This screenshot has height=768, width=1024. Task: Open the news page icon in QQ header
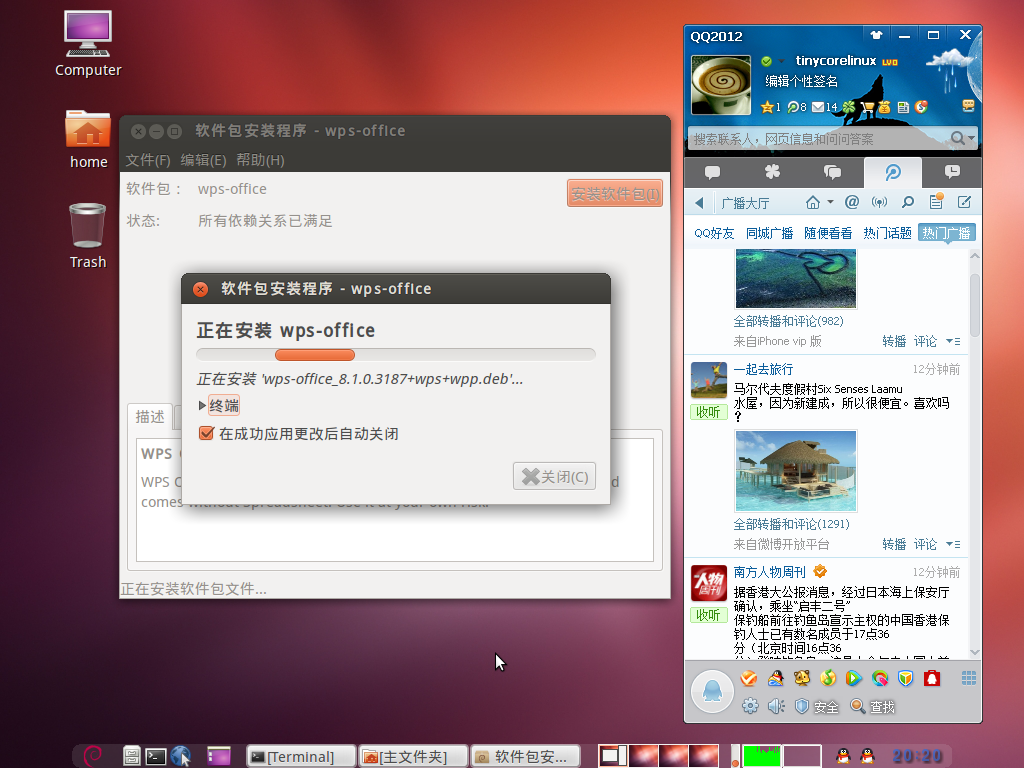tap(903, 107)
